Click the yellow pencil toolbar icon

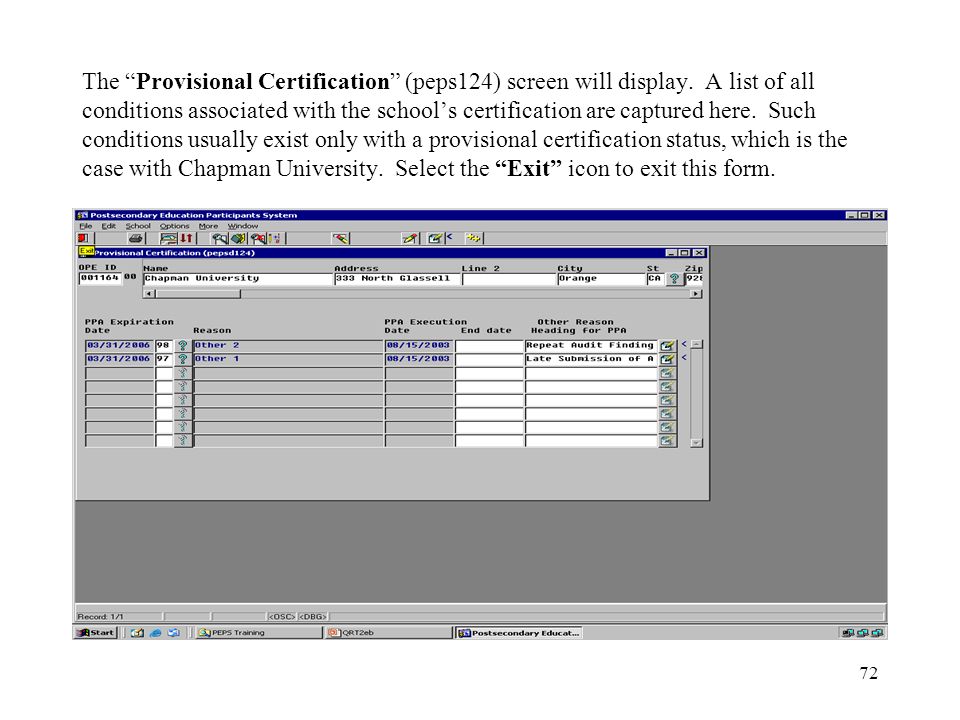click(x=410, y=238)
